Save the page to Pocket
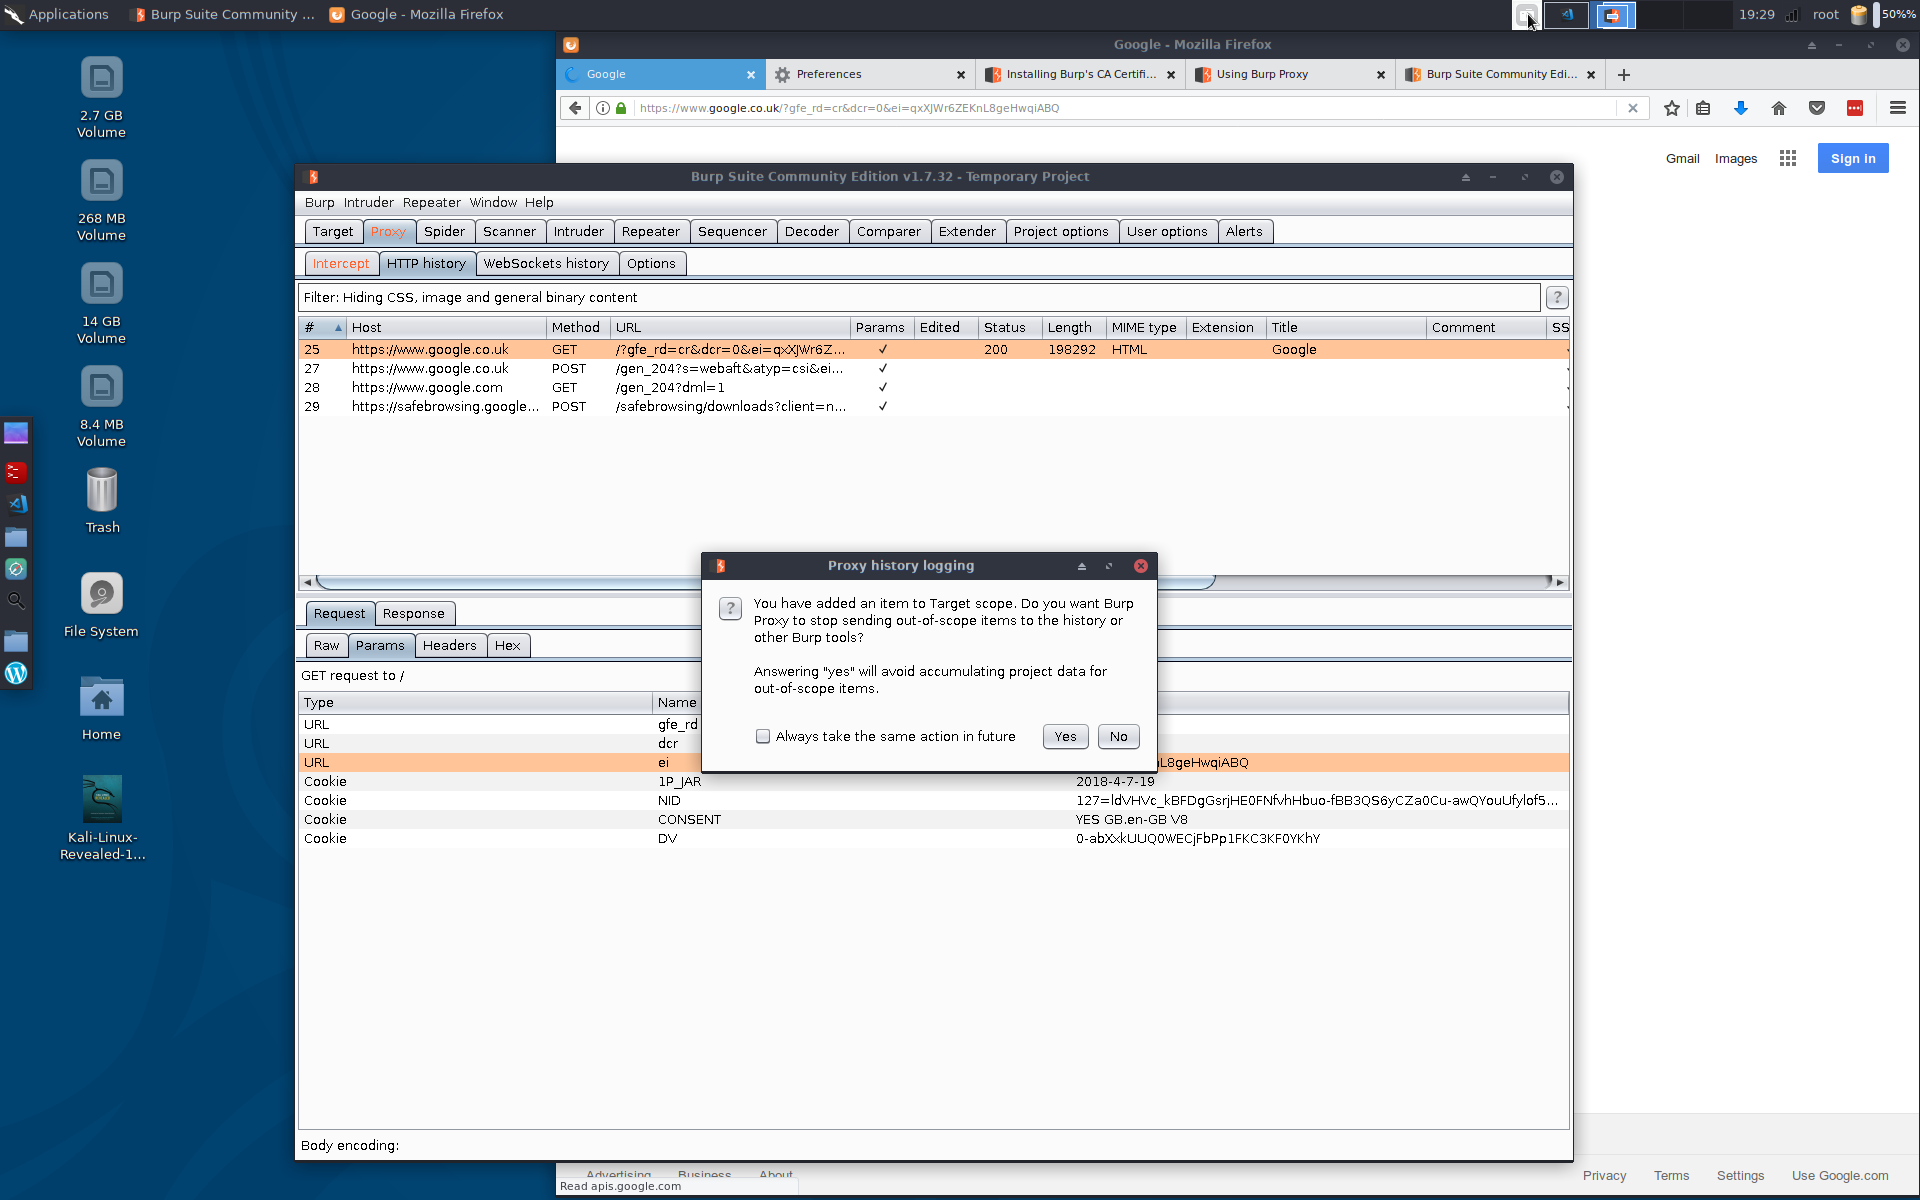 (x=1816, y=108)
